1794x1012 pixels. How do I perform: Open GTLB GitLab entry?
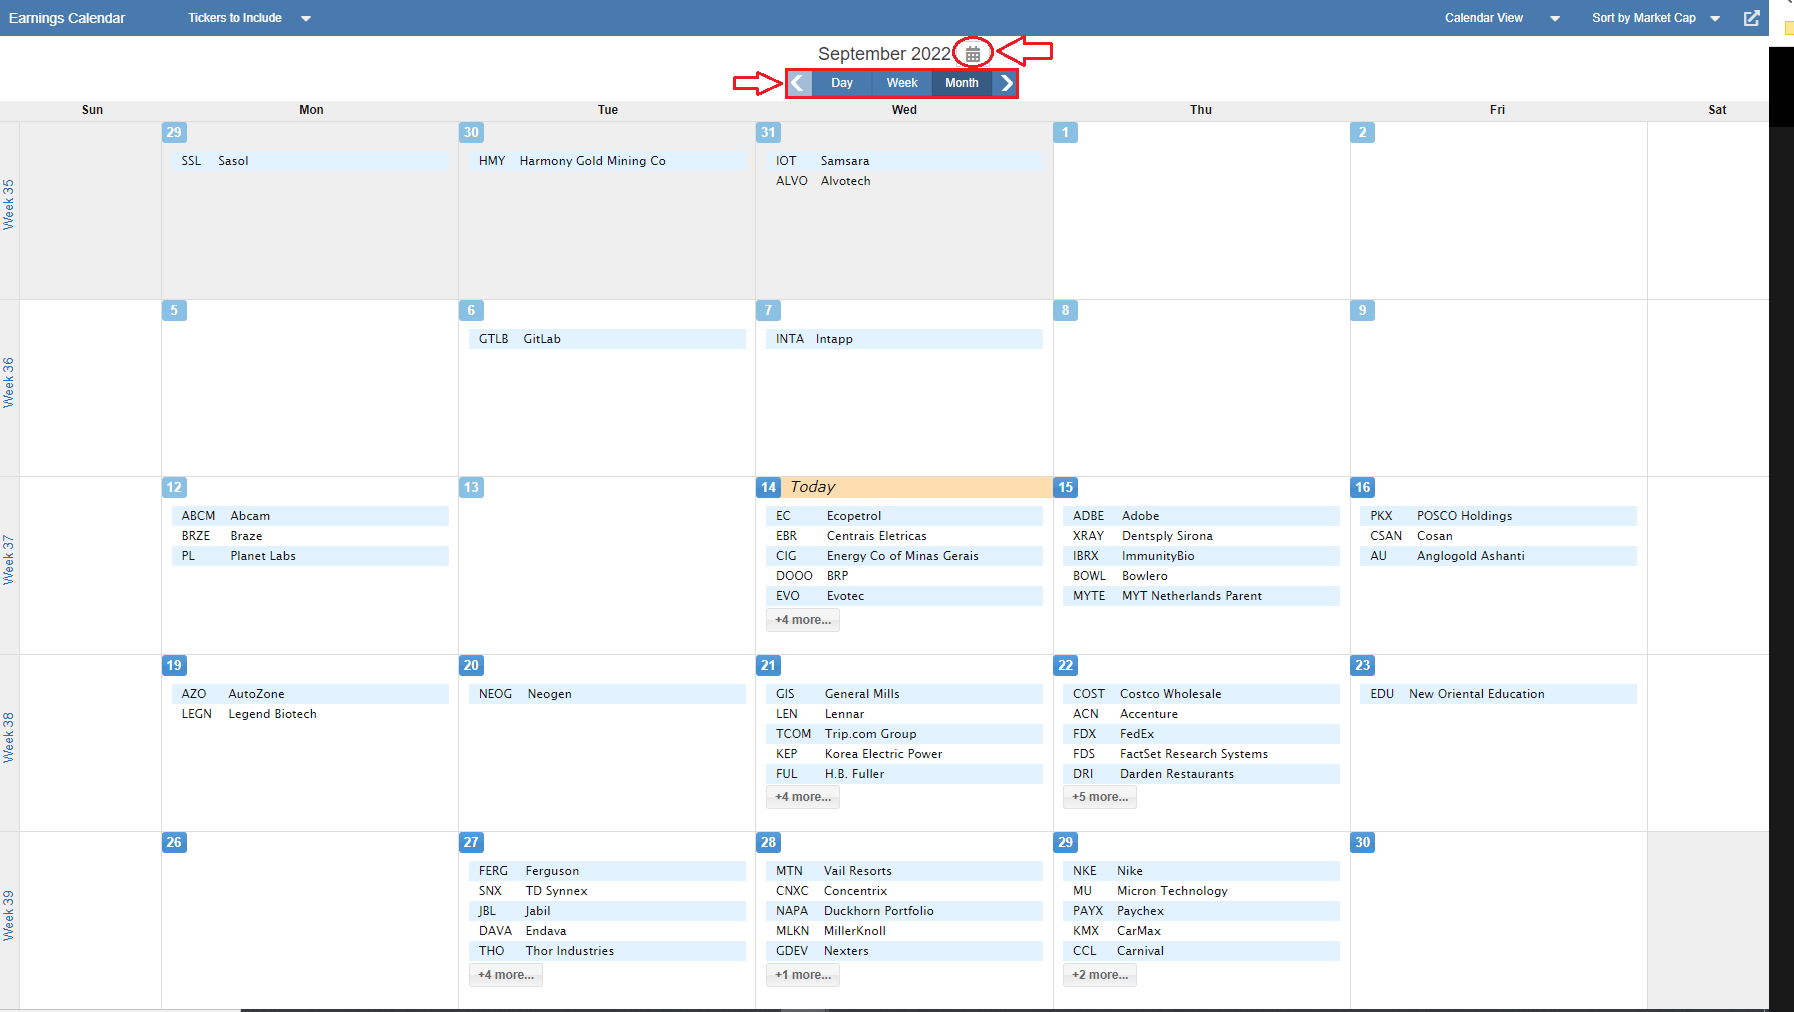point(607,339)
